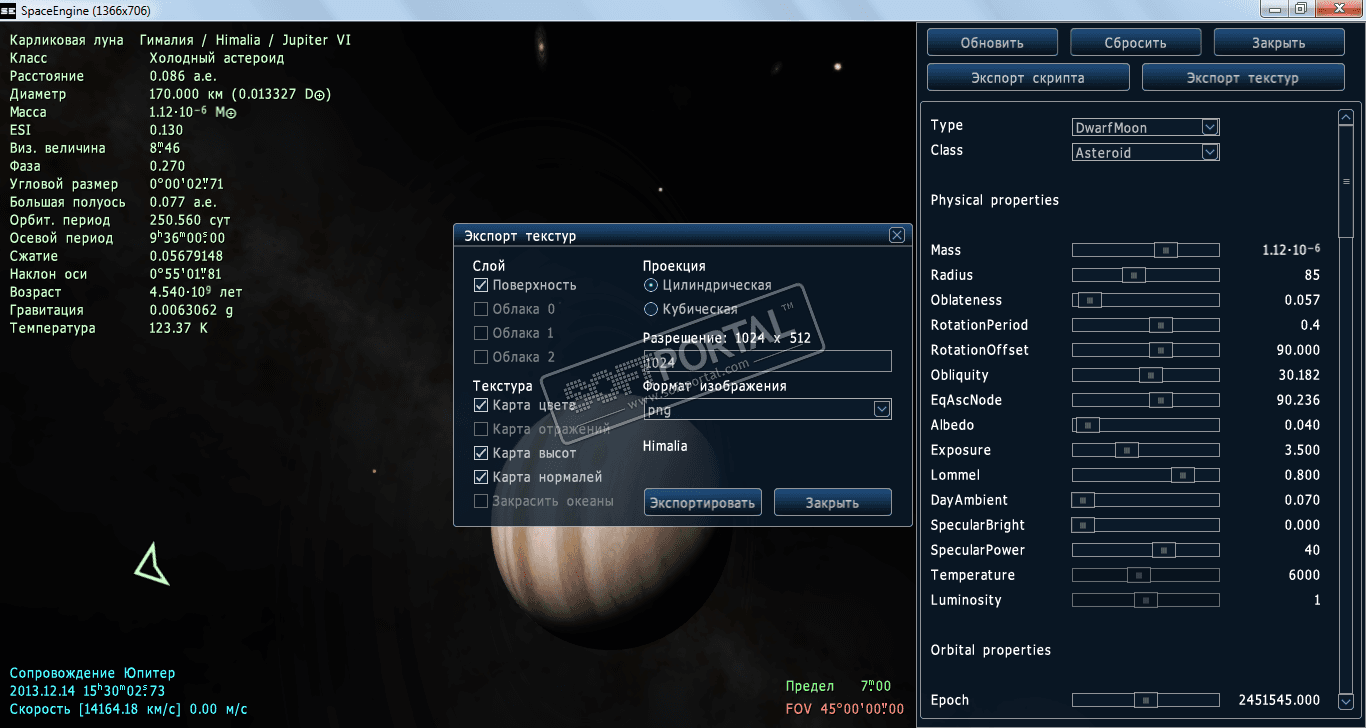
Task: Toggle the Карта отражений checkbox
Action: point(481,429)
